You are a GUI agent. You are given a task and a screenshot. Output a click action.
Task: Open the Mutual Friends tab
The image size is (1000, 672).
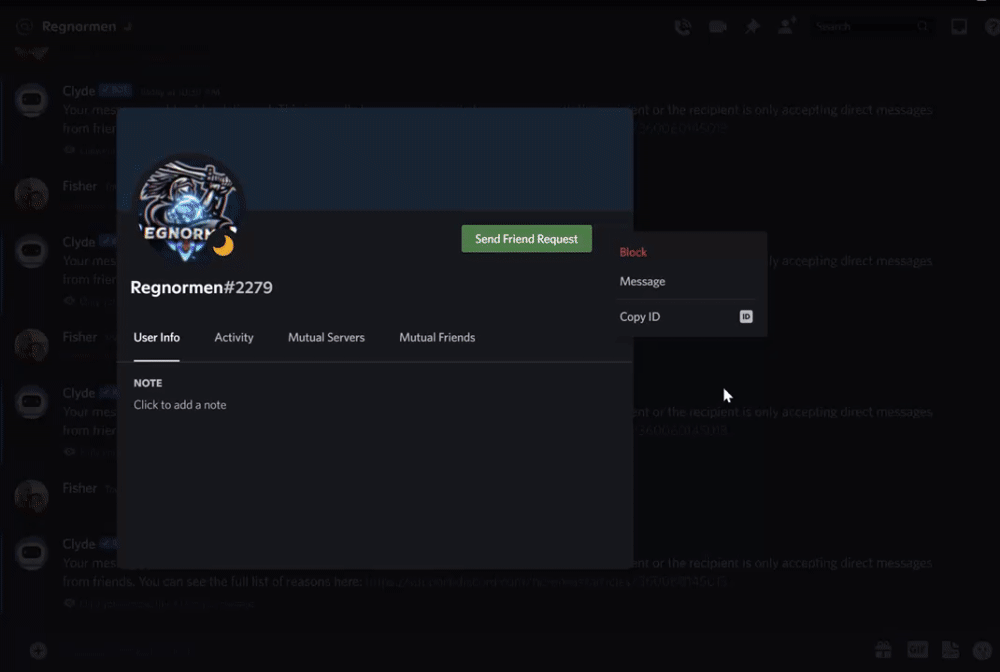pos(437,337)
